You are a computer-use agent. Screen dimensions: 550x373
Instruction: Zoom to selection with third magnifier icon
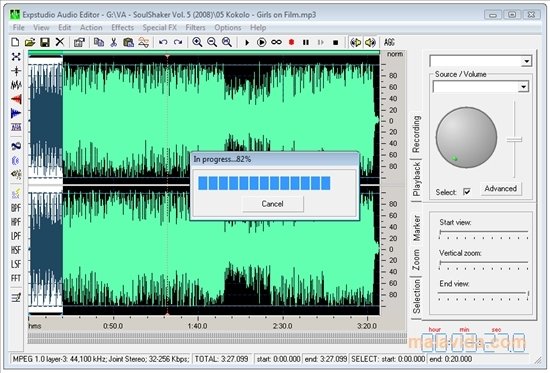click(227, 42)
